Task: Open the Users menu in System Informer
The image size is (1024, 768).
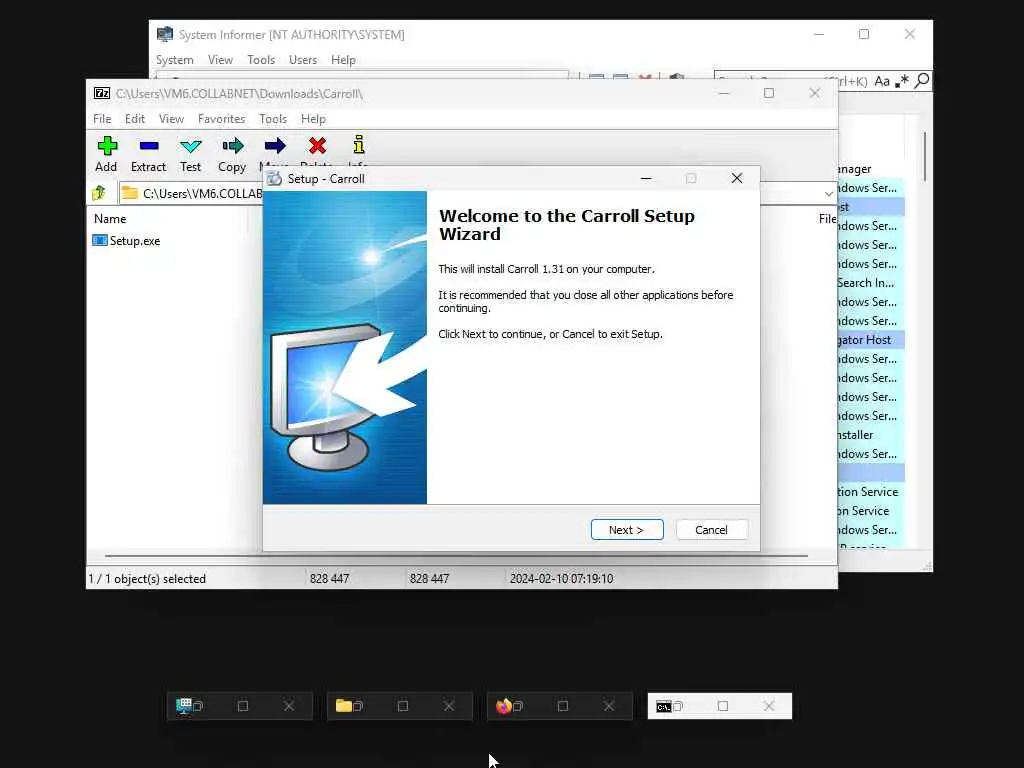Action: coord(303,60)
